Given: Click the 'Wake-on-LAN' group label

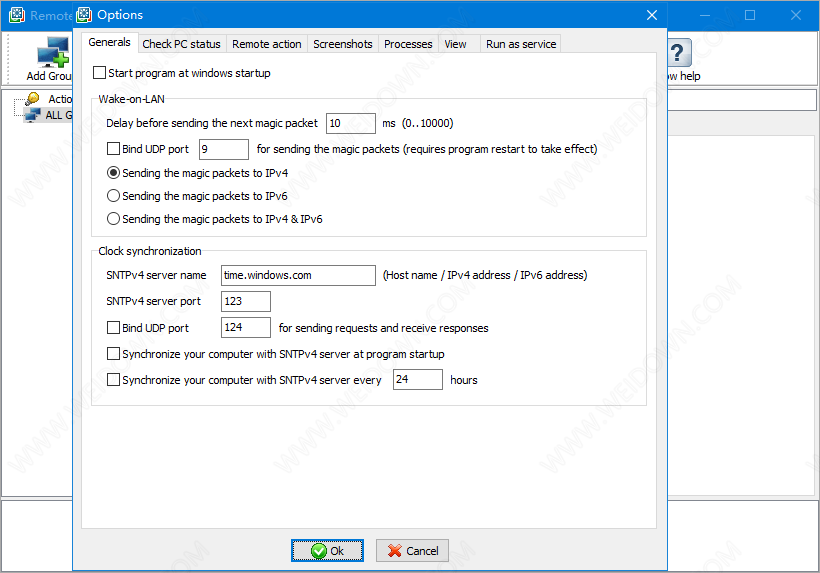Looking at the screenshot, I should pos(131,99).
